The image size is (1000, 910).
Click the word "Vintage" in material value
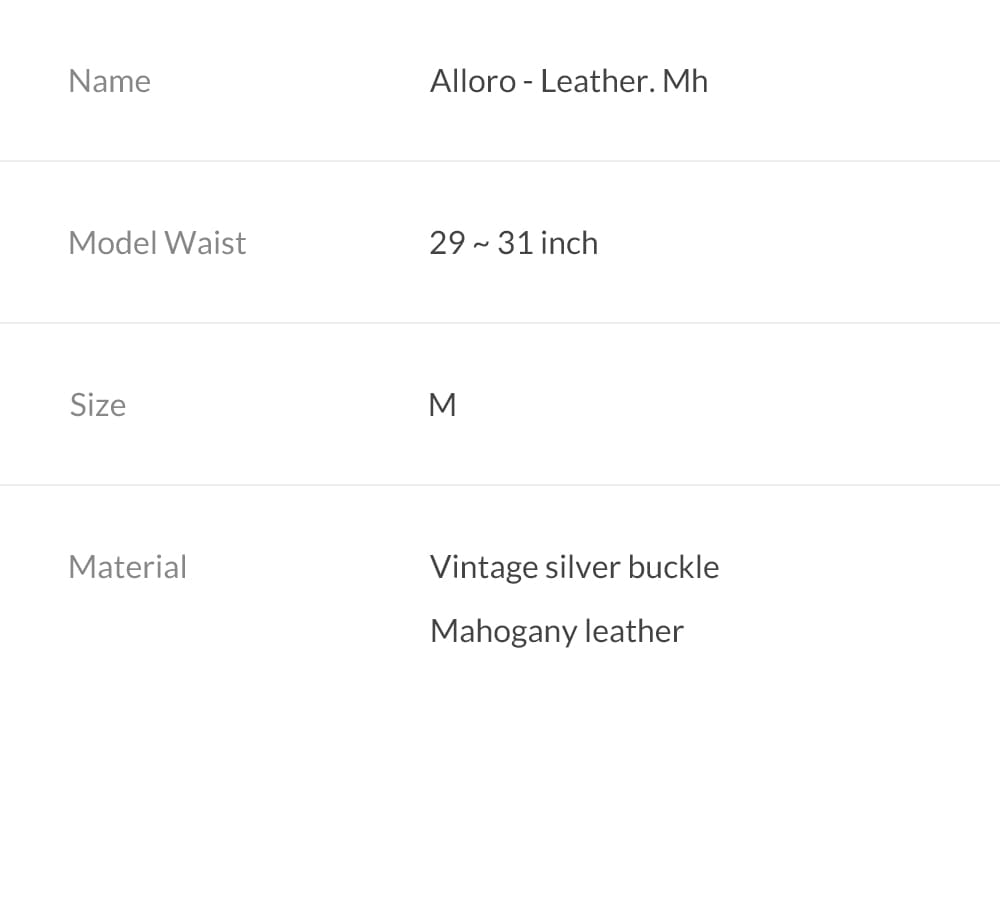tap(484, 567)
